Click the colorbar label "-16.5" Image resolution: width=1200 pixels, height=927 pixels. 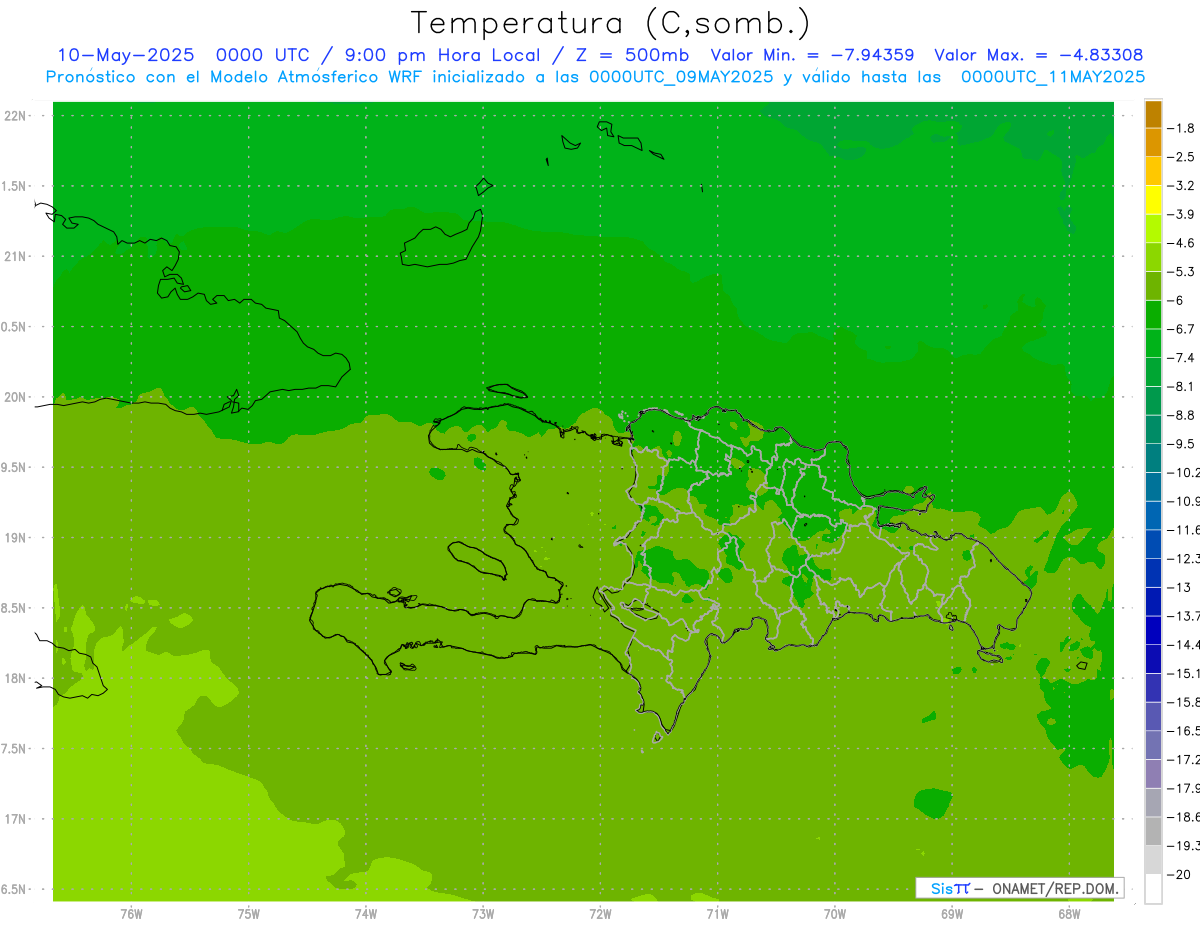(x=1185, y=731)
